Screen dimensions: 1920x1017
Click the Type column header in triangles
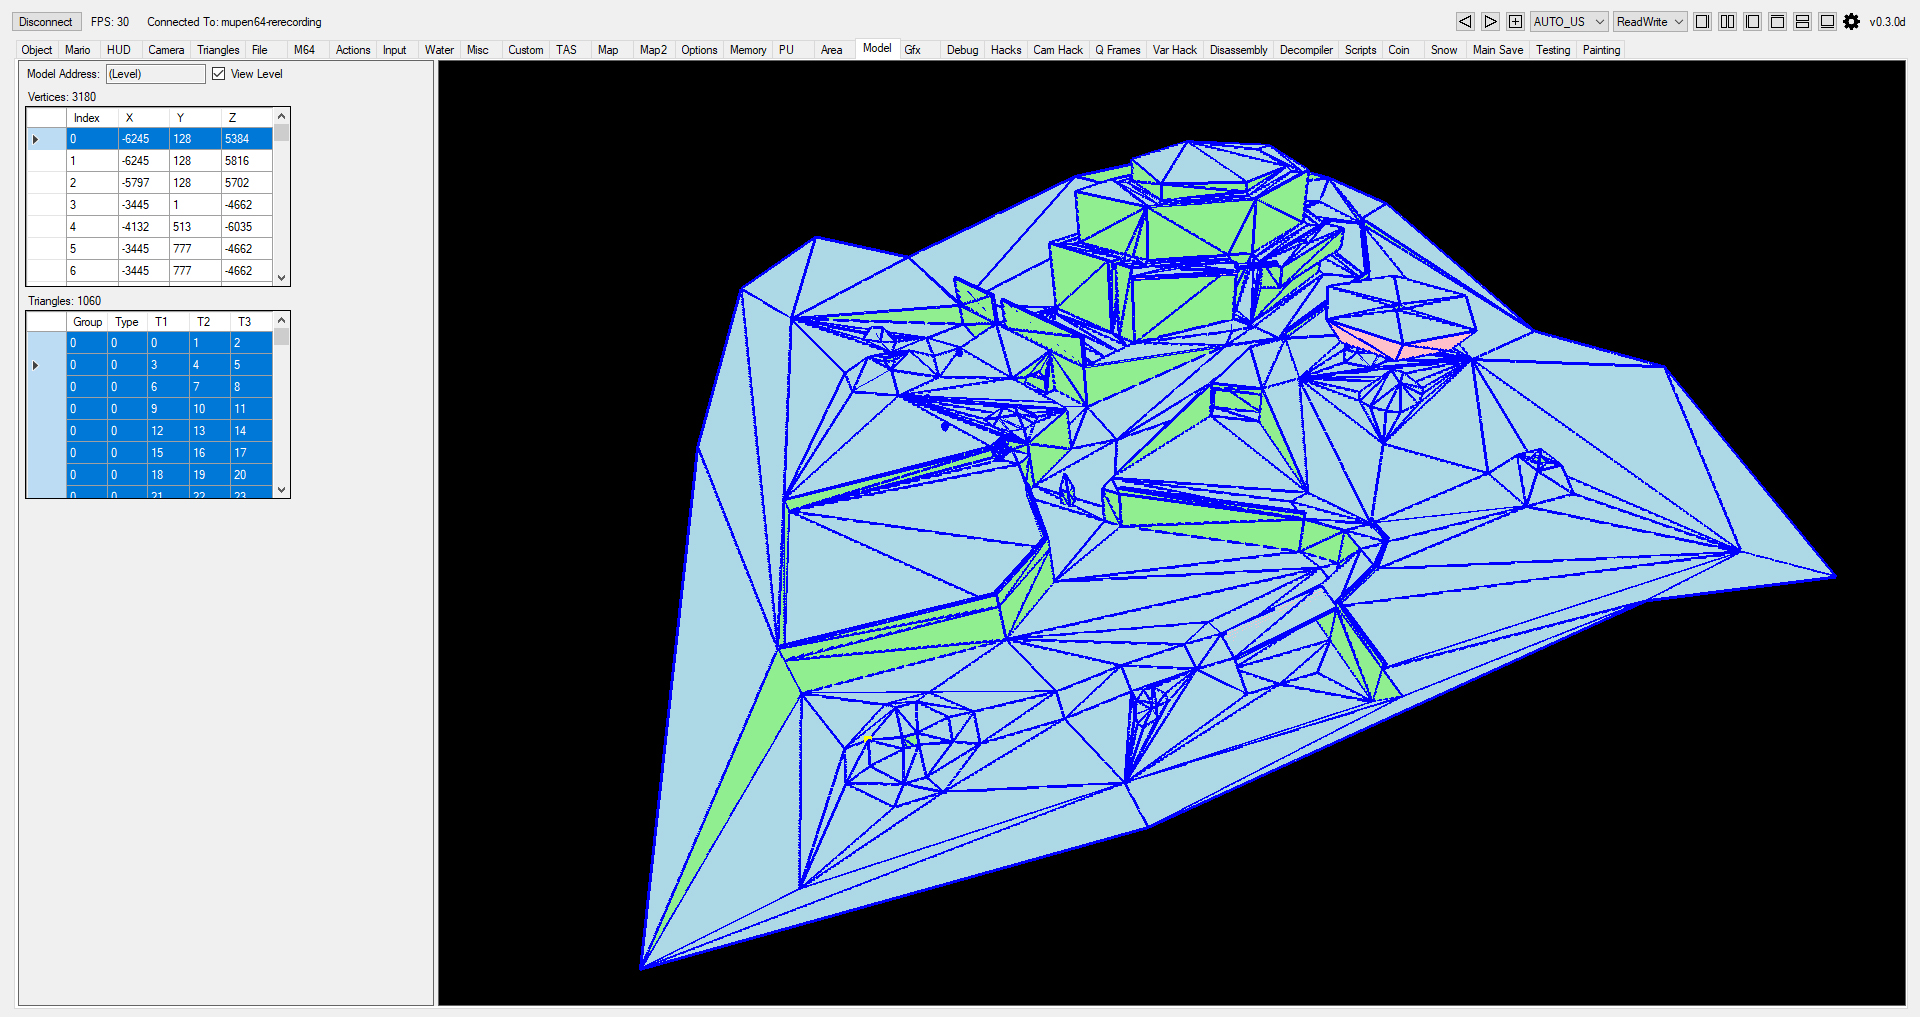point(127,322)
